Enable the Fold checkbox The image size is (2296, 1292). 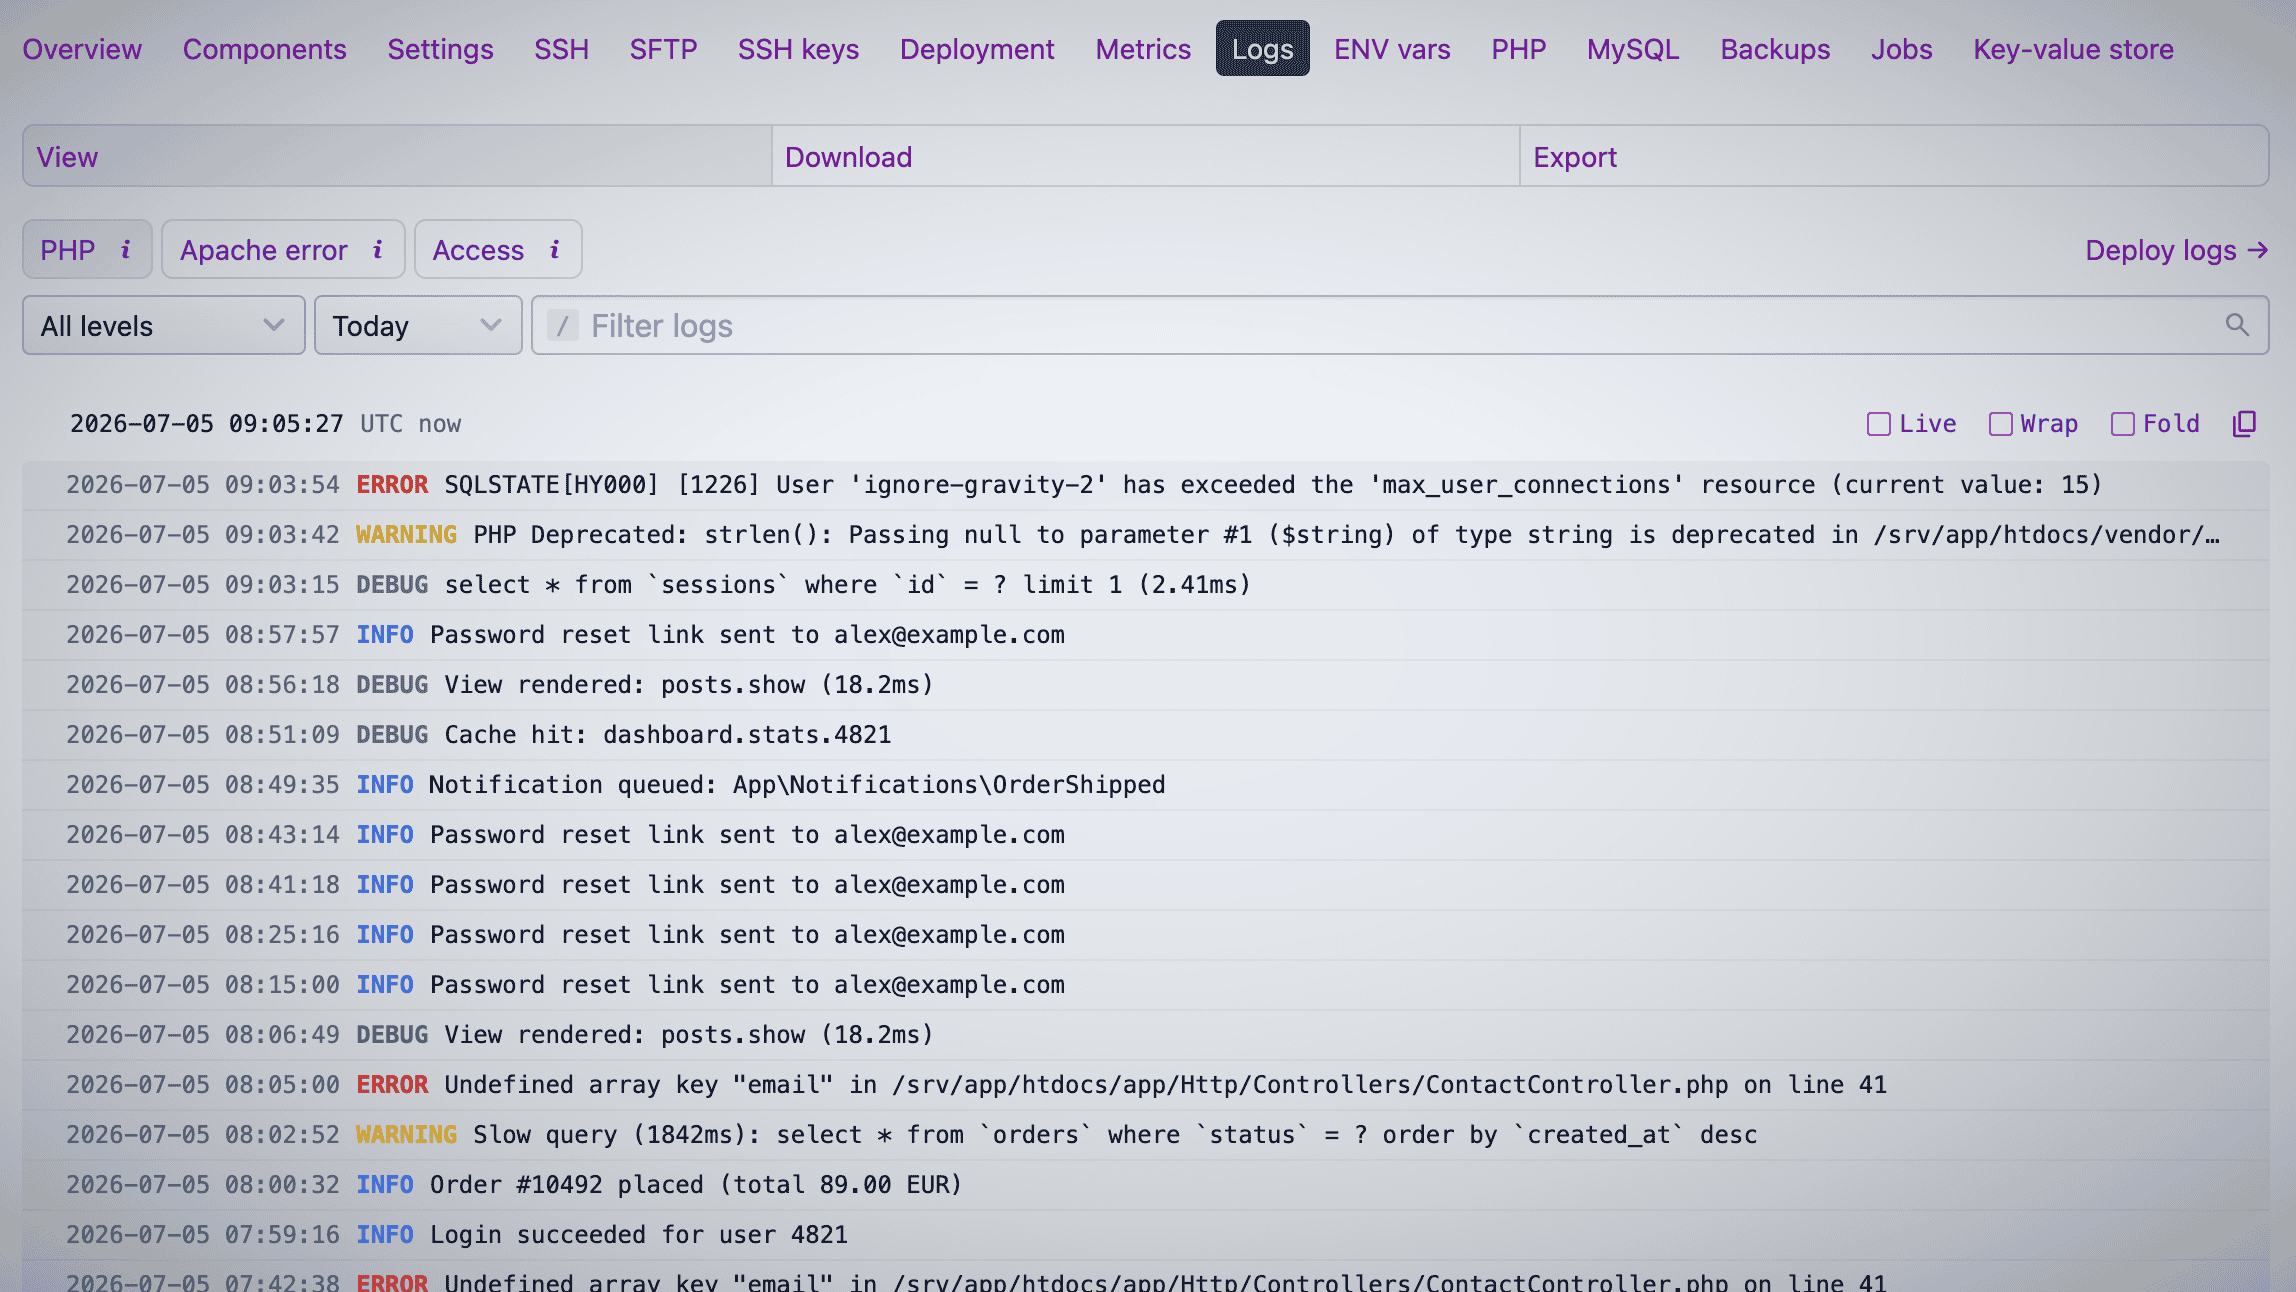click(x=2122, y=424)
